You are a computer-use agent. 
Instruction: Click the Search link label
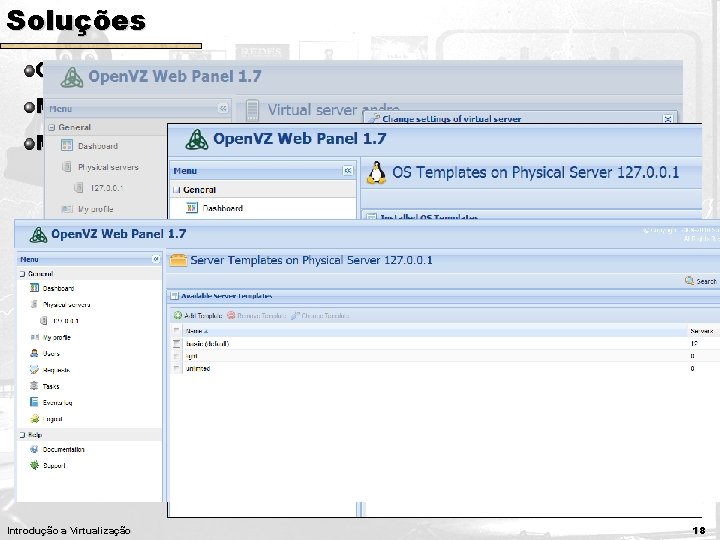[706, 281]
